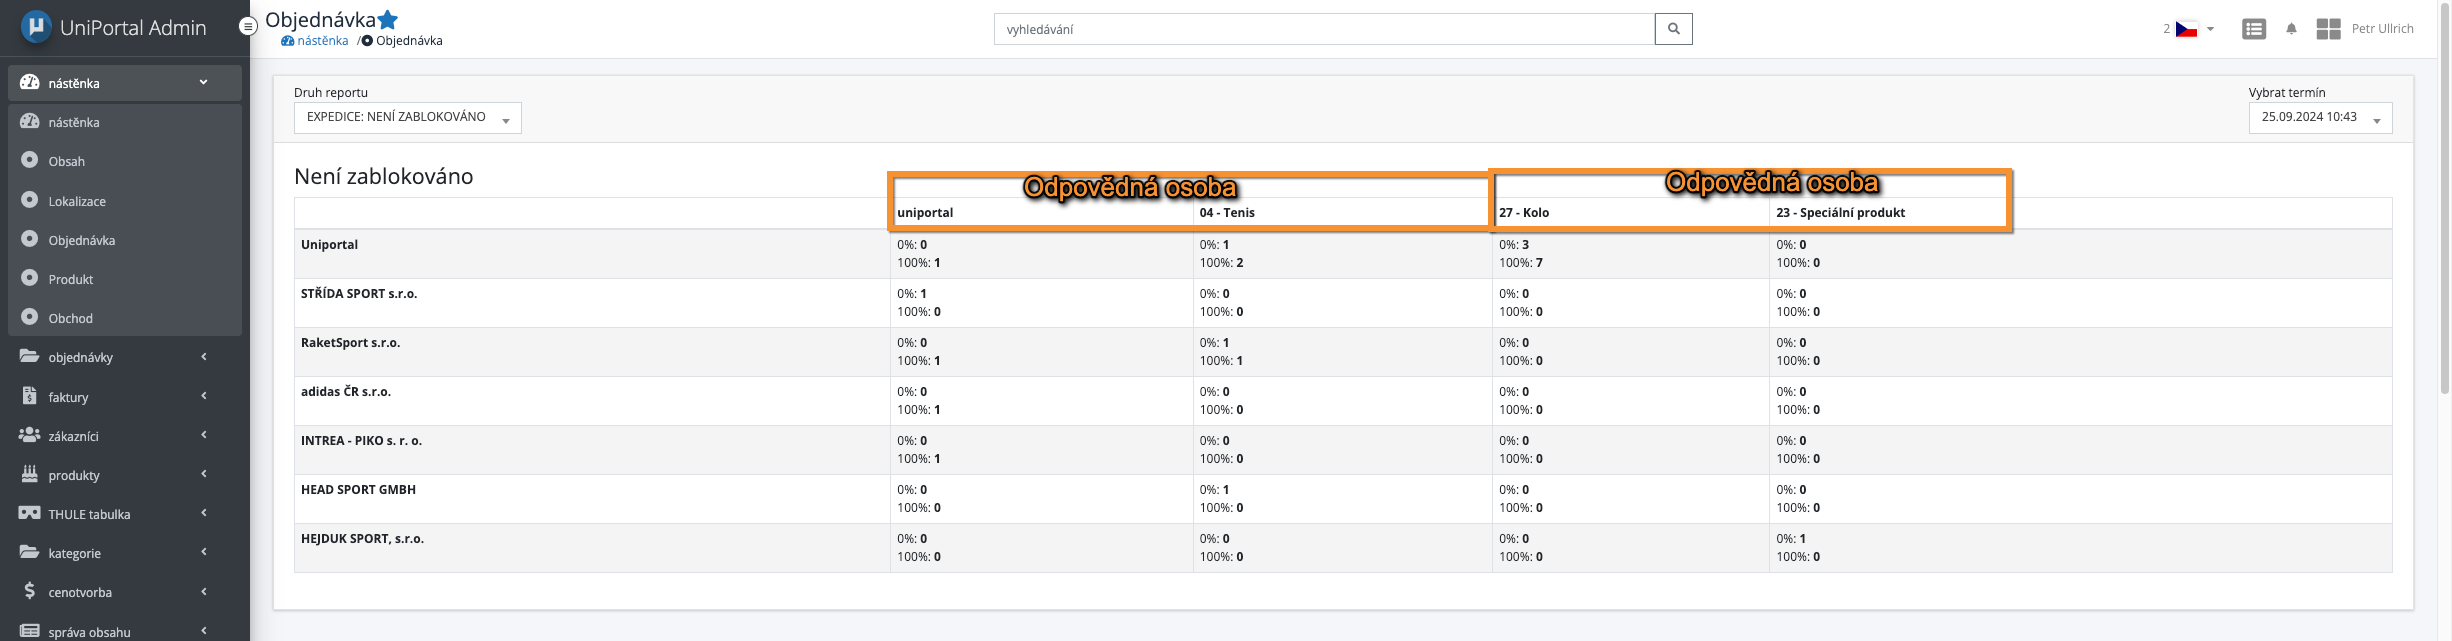Screen dimensions: 2452x641
Task: Open Objednávka in sidebar
Action: pyautogui.click(x=125, y=240)
